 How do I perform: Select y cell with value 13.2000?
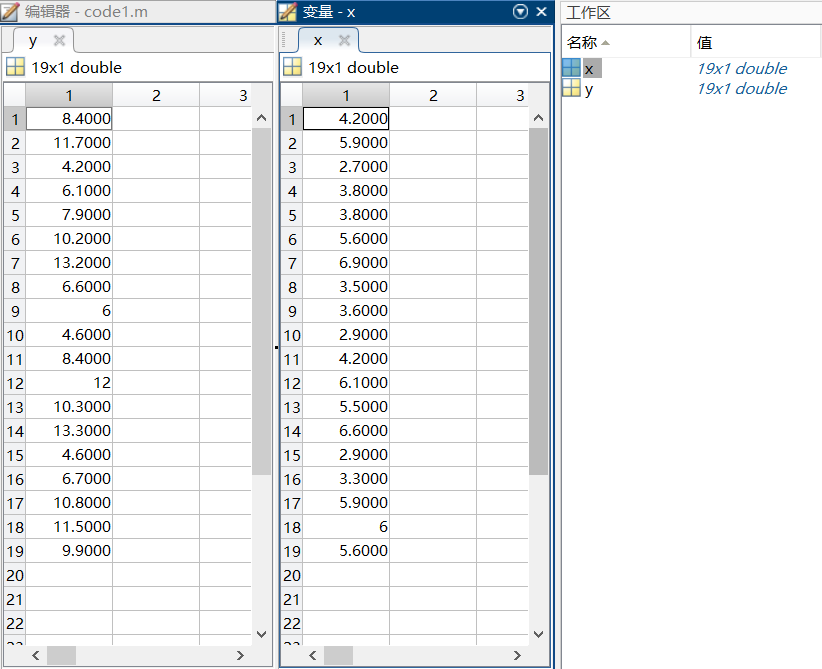point(69,263)
